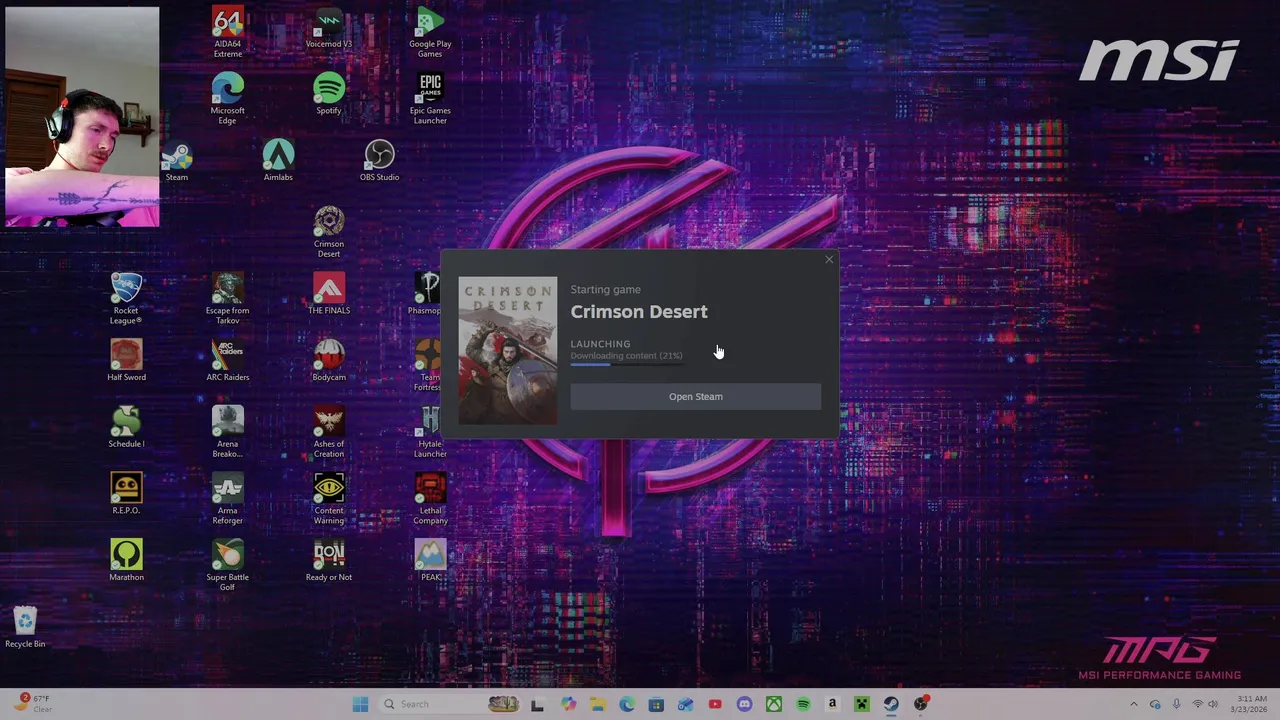The height and width of the screenshot is (720, 1280).
Task: Click Open Steam button in launch dialog
Action: pos(695,396)
